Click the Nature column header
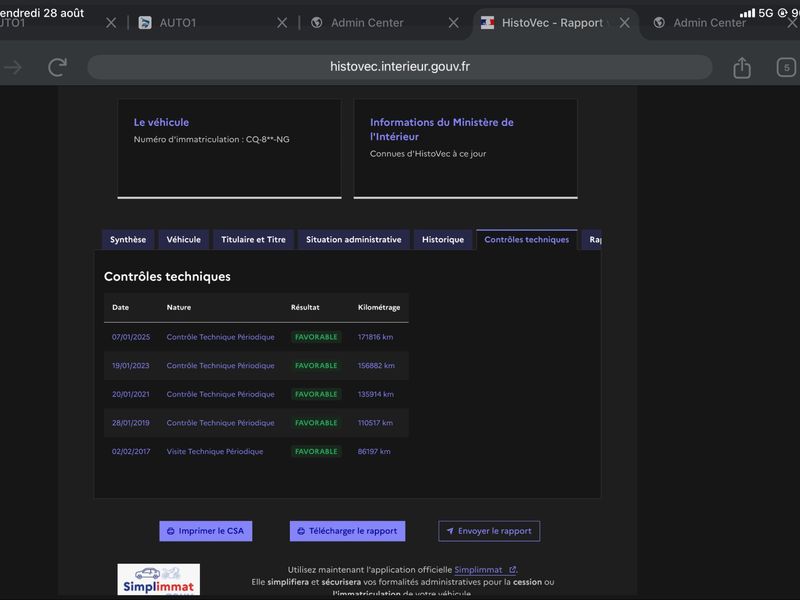 click(179, 307)
